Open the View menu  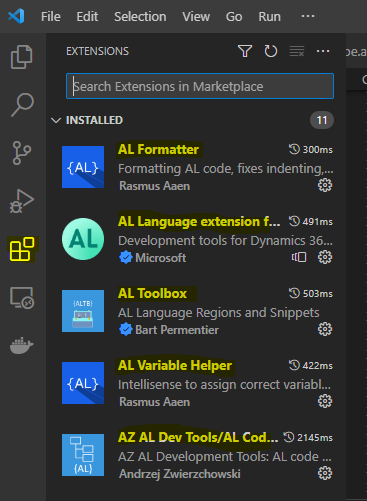(196, 16)
